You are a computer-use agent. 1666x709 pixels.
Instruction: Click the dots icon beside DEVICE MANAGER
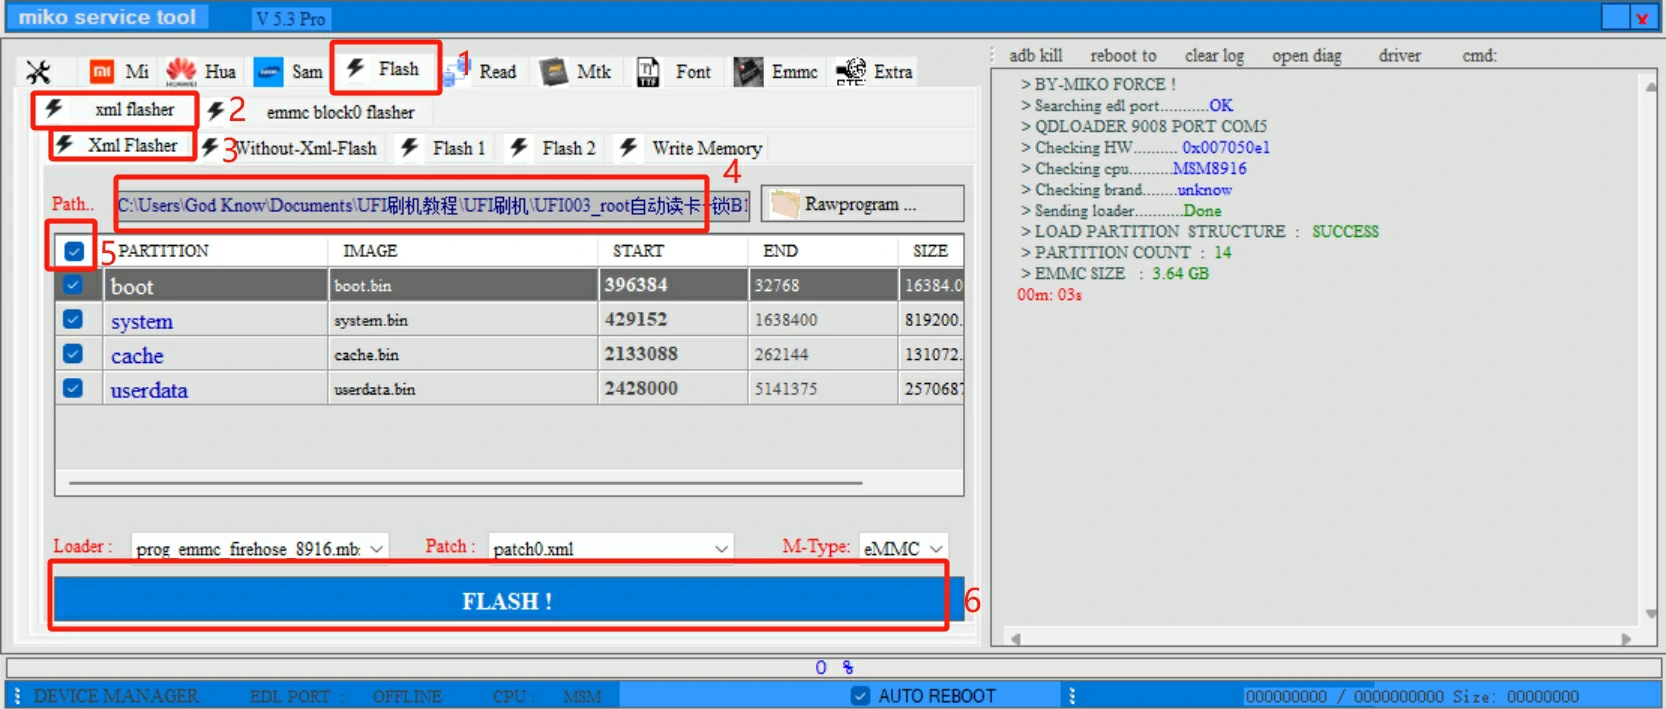tap(17, 696)
